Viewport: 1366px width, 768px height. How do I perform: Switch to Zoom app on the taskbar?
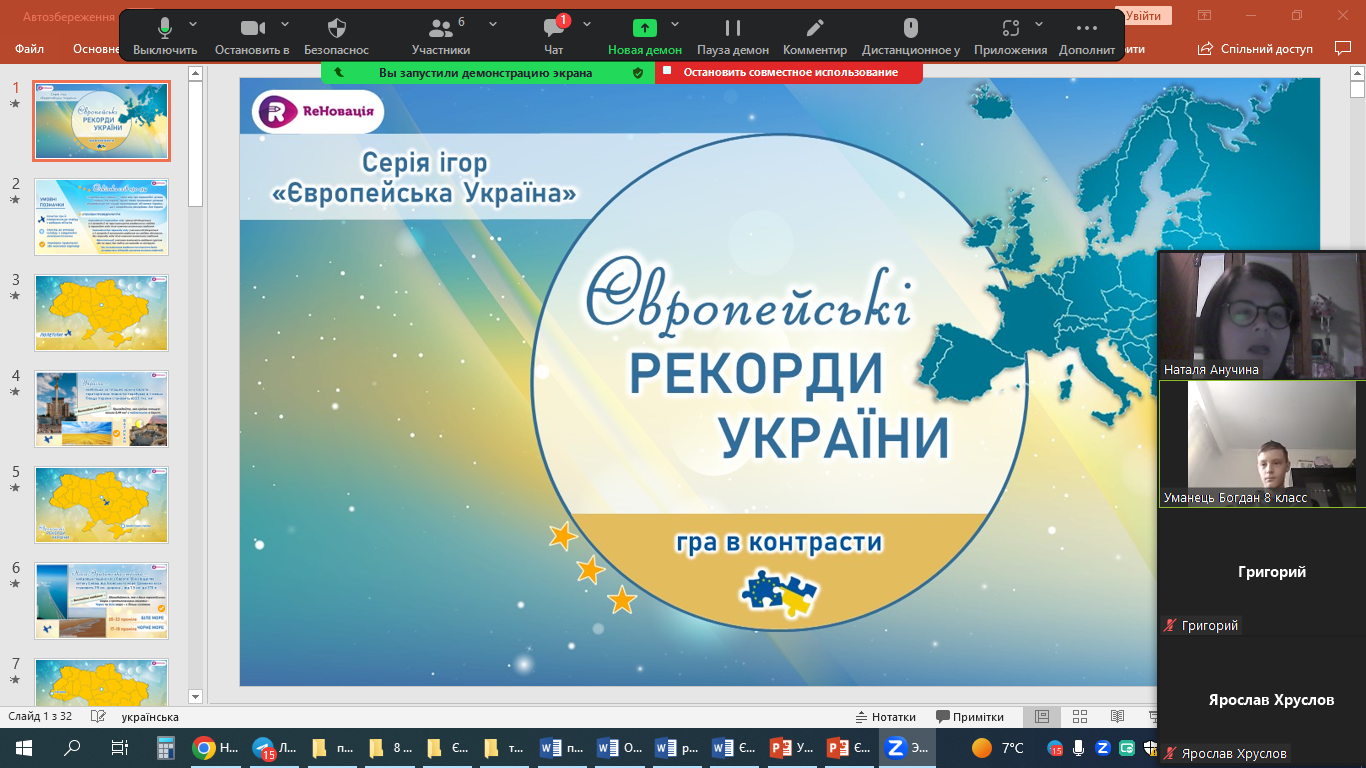pos(908,748)
